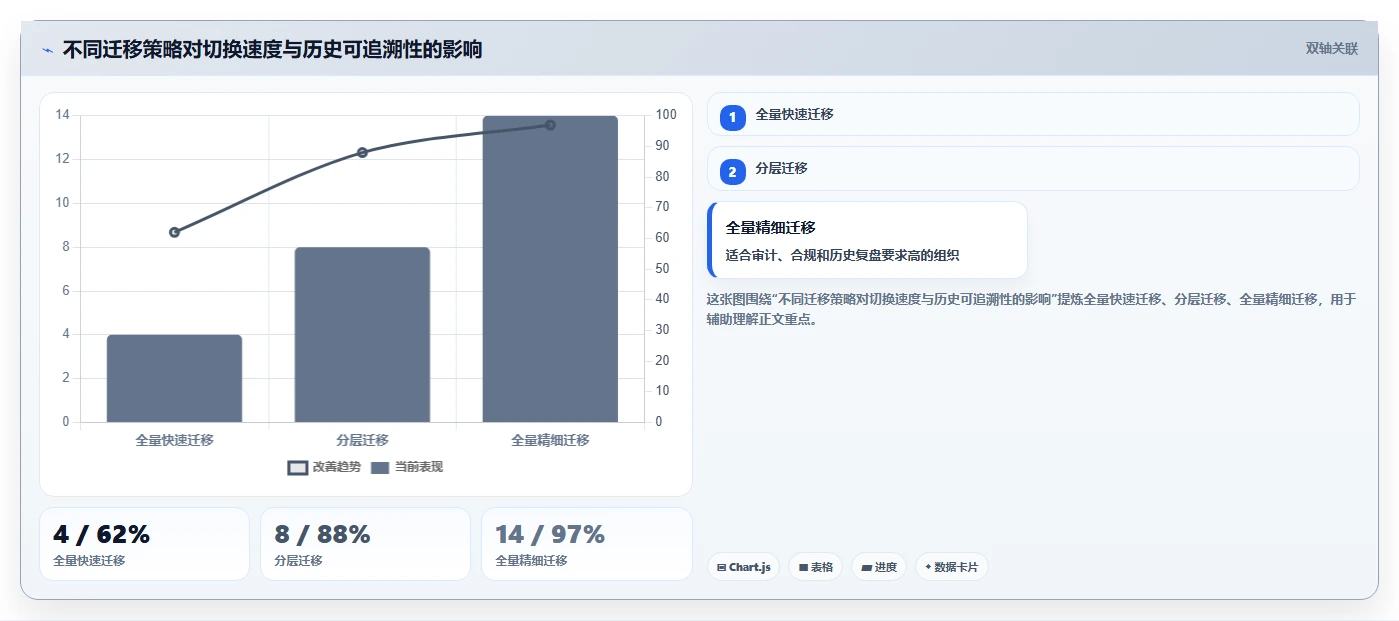The width and height of the screenshot is (1399, 621).
Task: Click the right axis value 50
Action: [x=663, y=269]
